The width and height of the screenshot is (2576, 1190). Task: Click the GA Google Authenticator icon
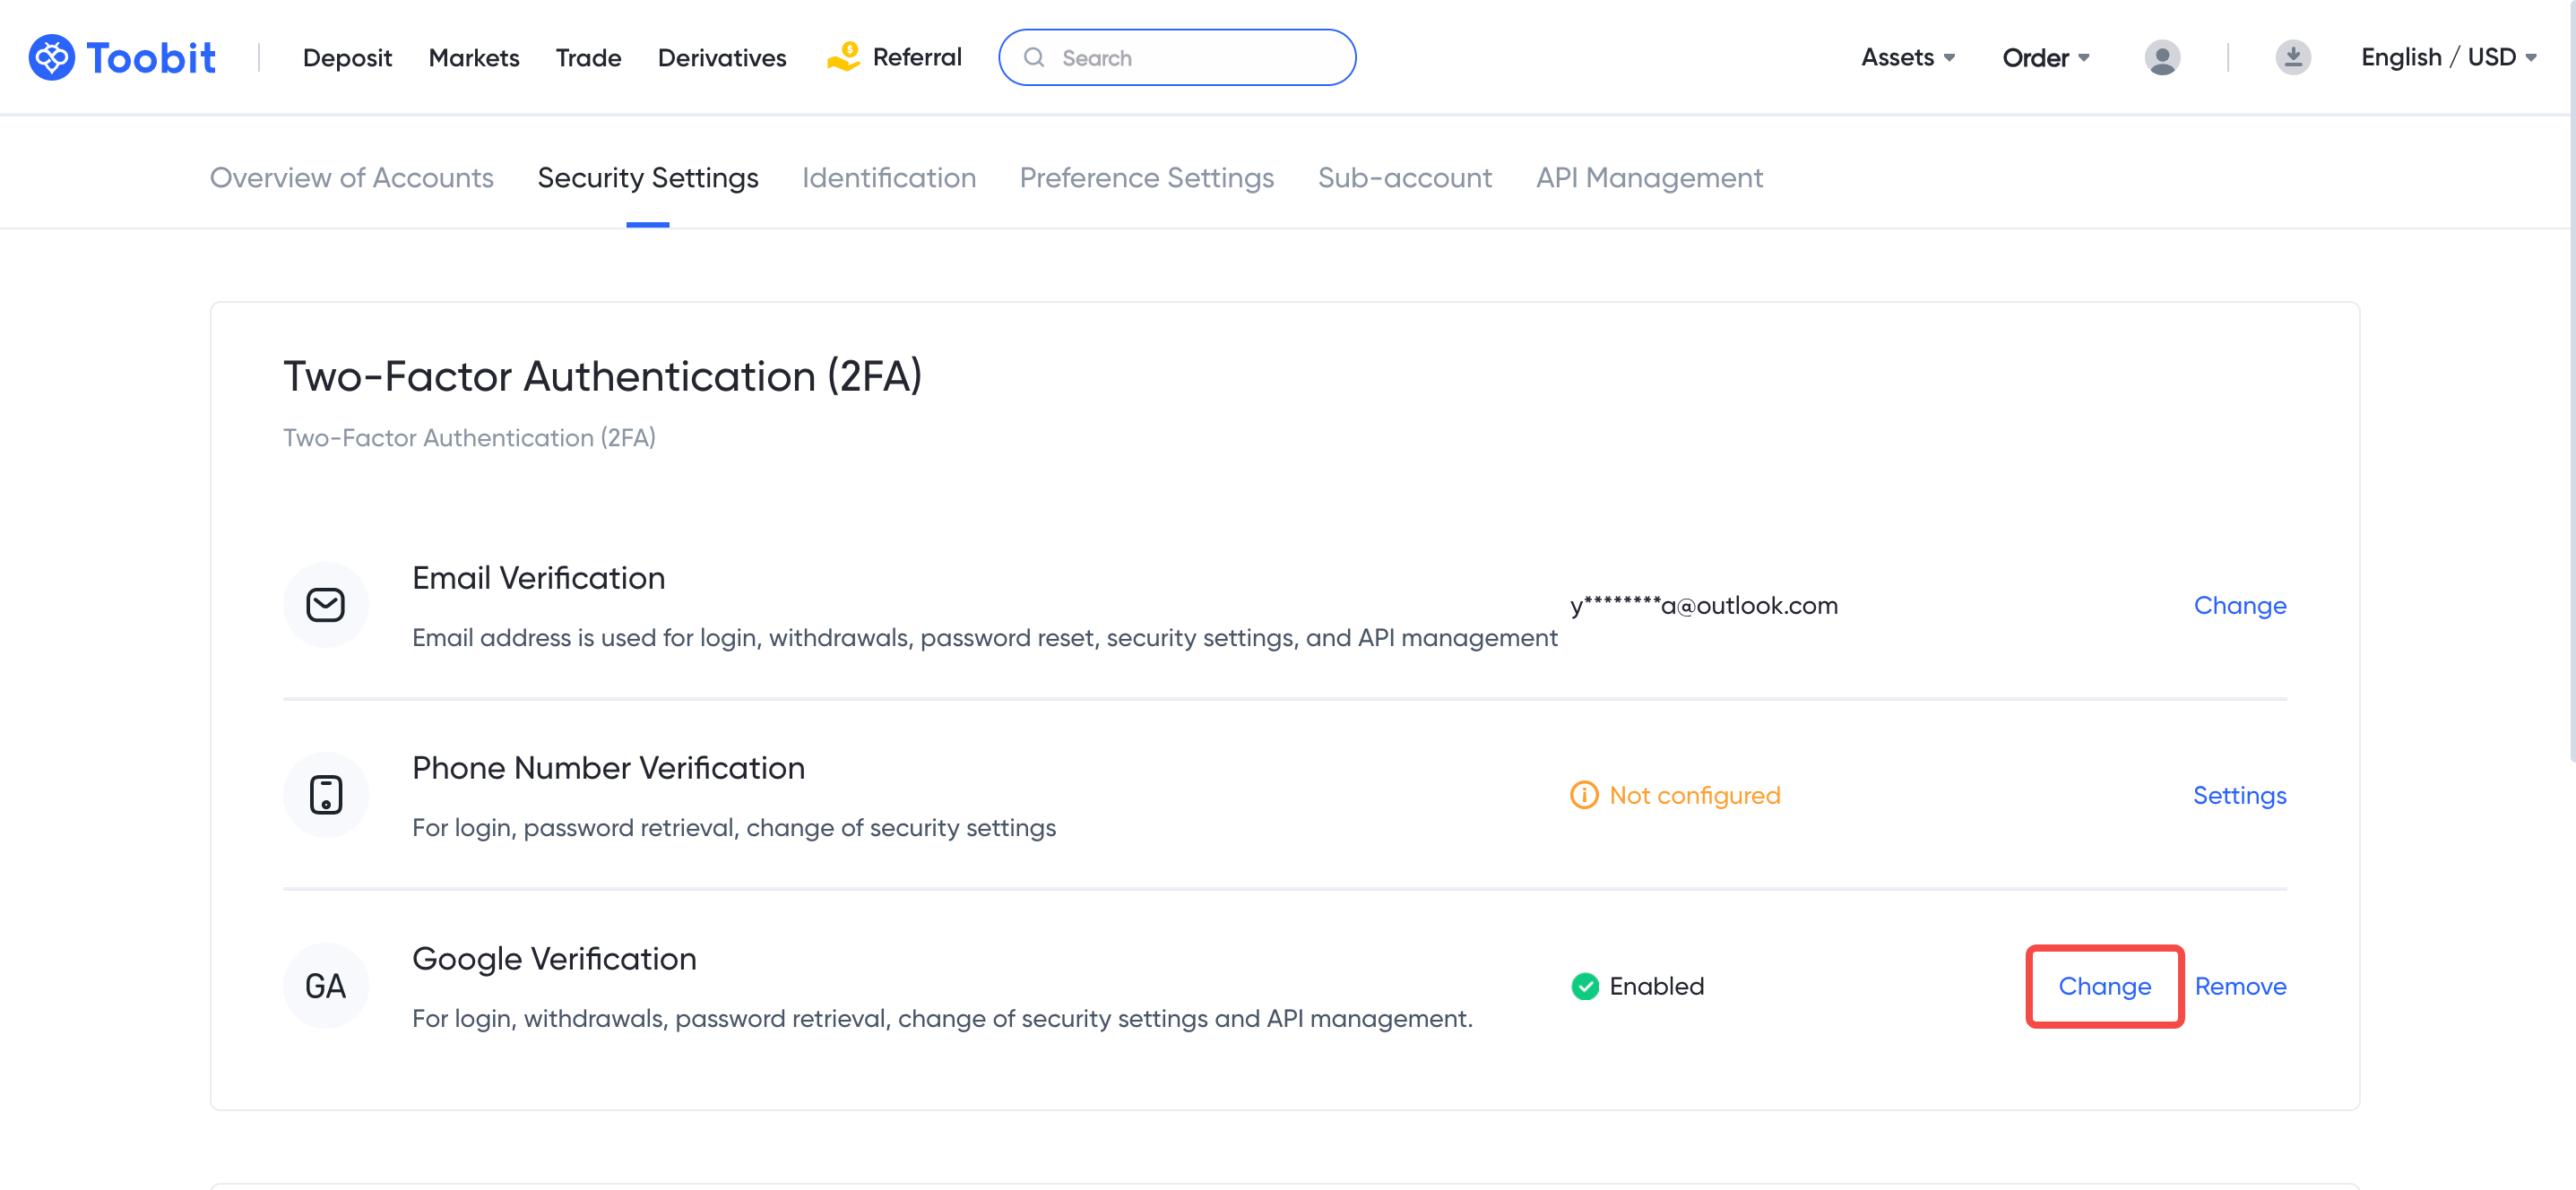pos(325,985)
